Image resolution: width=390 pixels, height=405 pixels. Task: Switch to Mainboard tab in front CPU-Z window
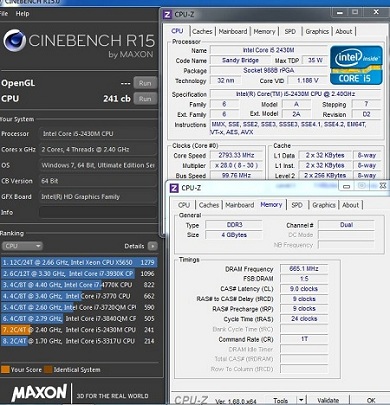pos(240,205)
